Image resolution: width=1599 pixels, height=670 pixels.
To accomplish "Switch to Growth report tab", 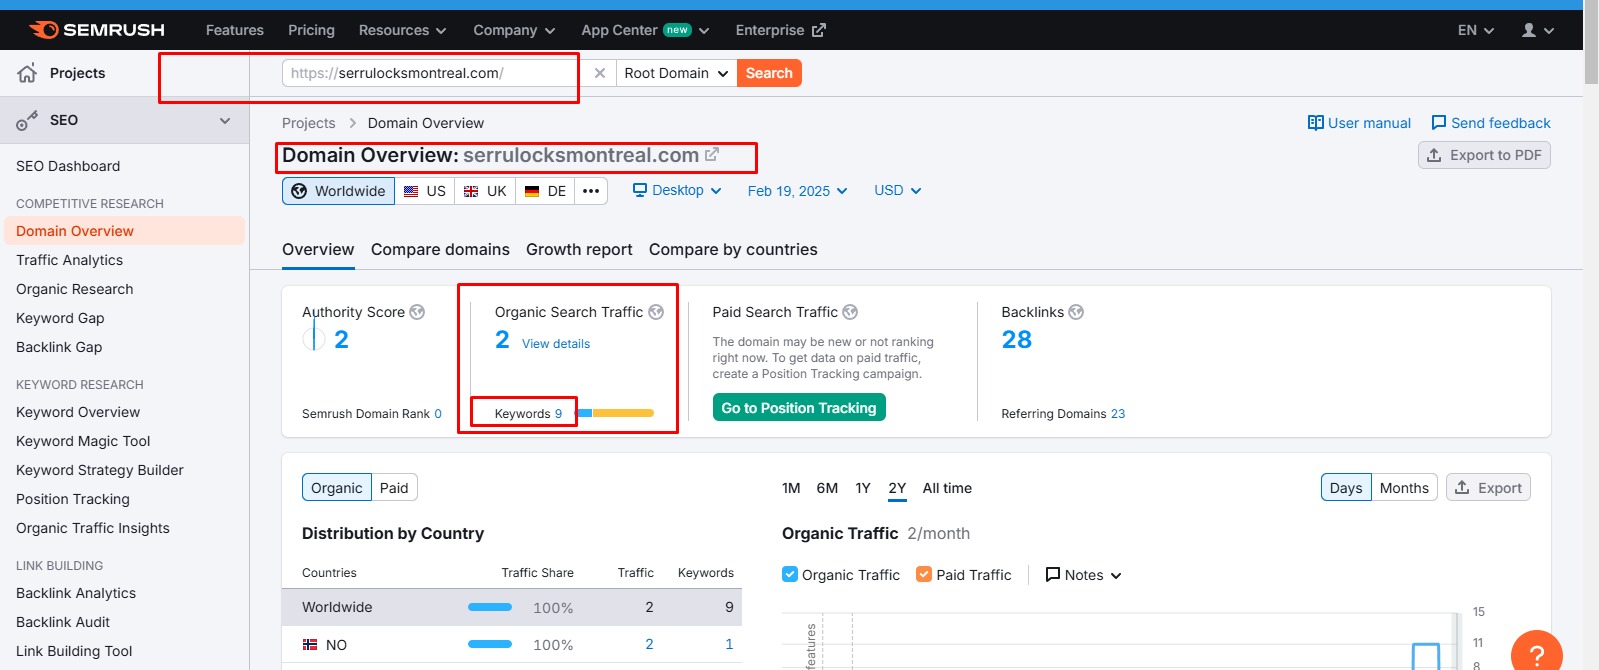I will [x=579, y=249].
